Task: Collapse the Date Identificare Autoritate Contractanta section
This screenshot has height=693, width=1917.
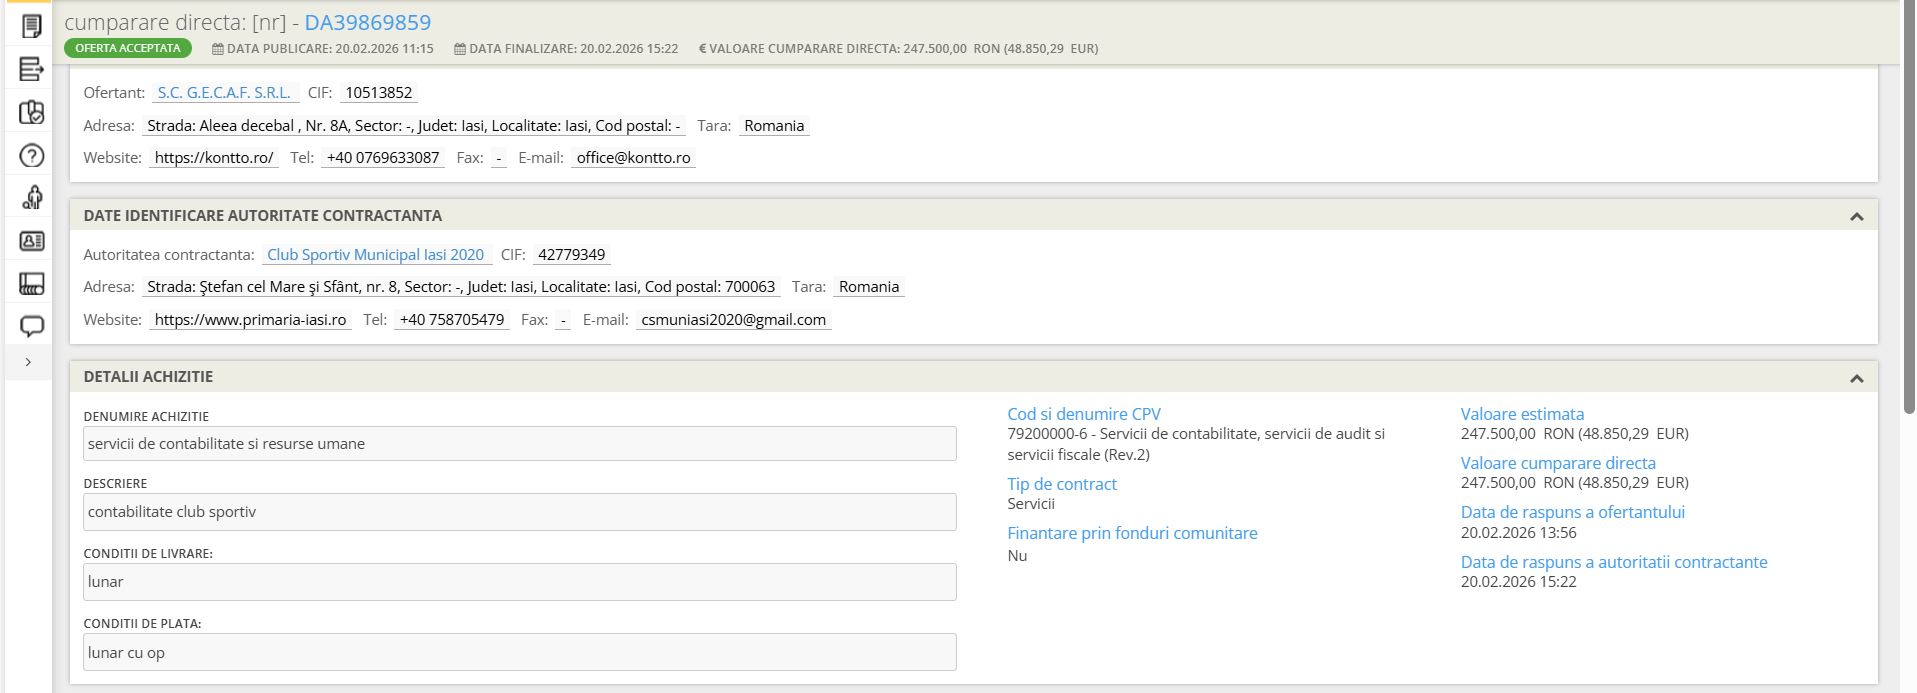Action: [1856, 216]
